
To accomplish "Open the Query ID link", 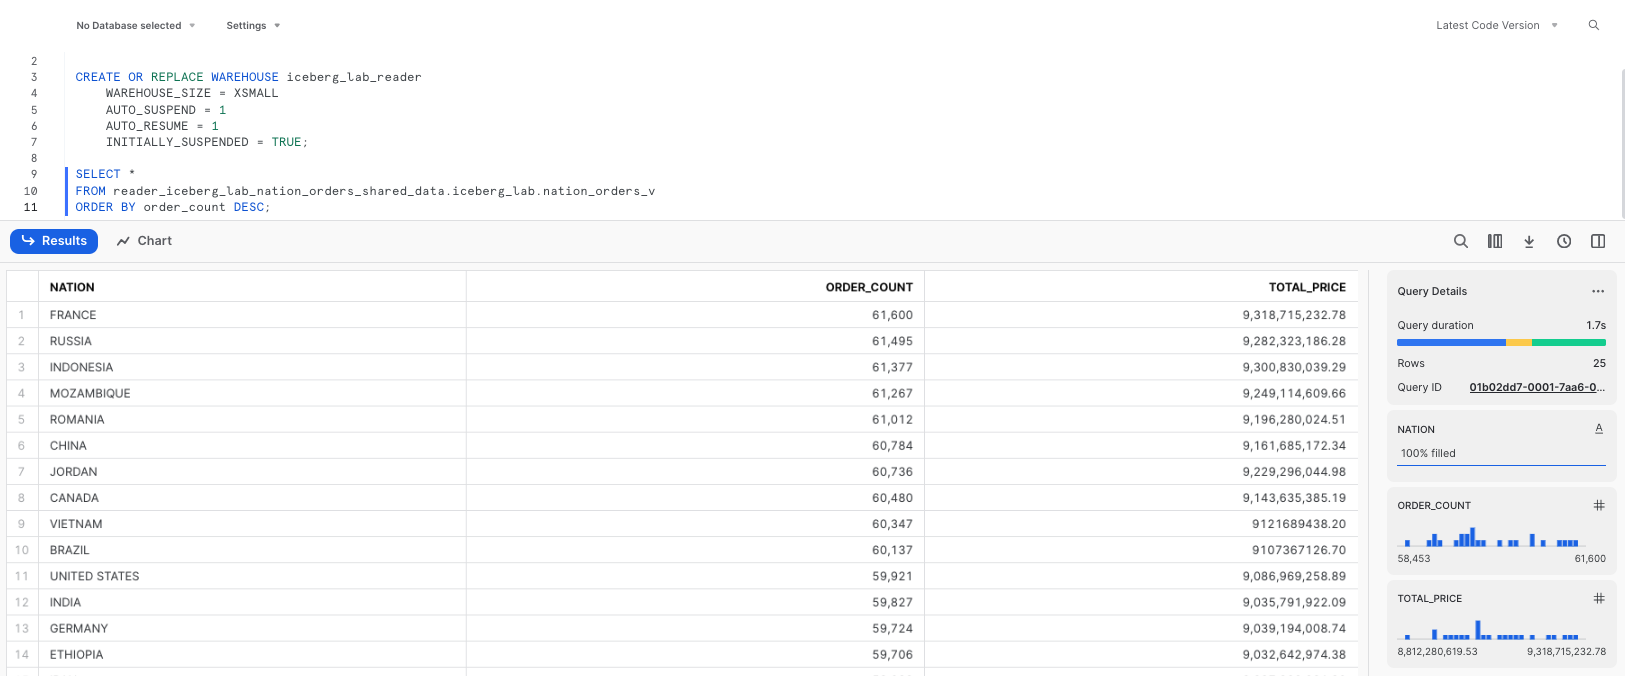I will pyautogui.click(x=1536, y=387).
